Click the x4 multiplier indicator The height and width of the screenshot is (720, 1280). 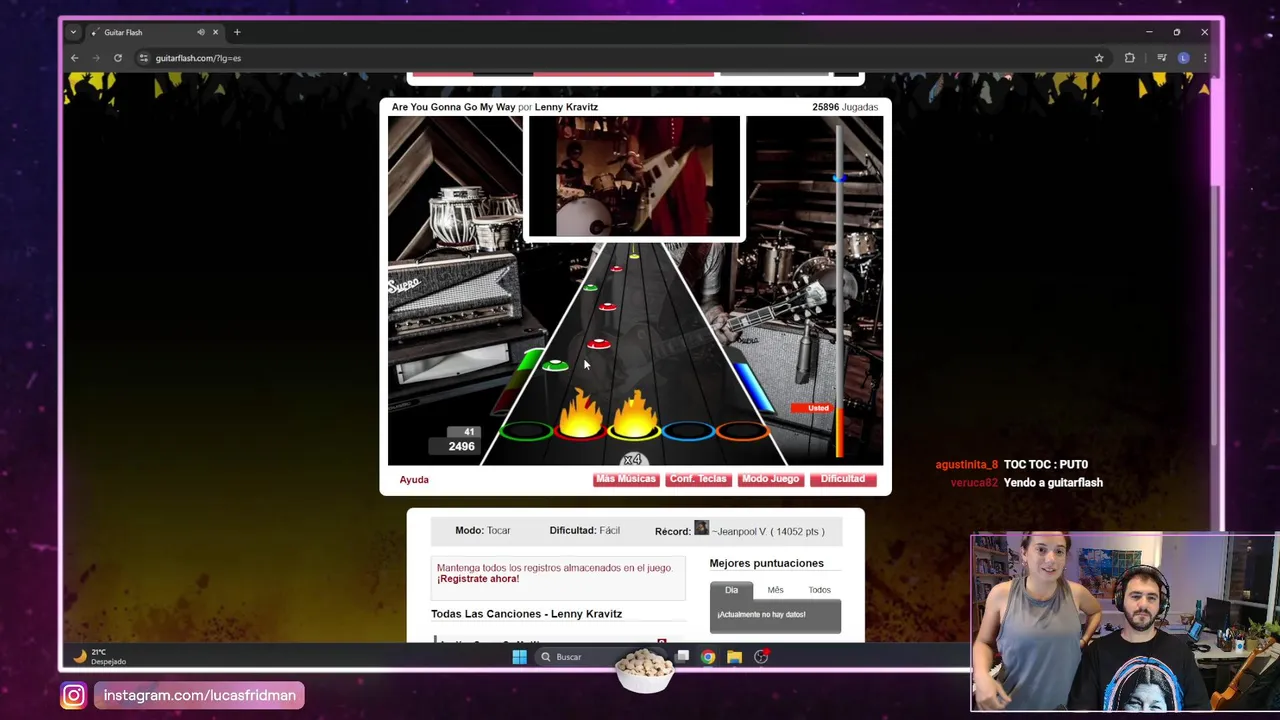click(x=632, y=459)
